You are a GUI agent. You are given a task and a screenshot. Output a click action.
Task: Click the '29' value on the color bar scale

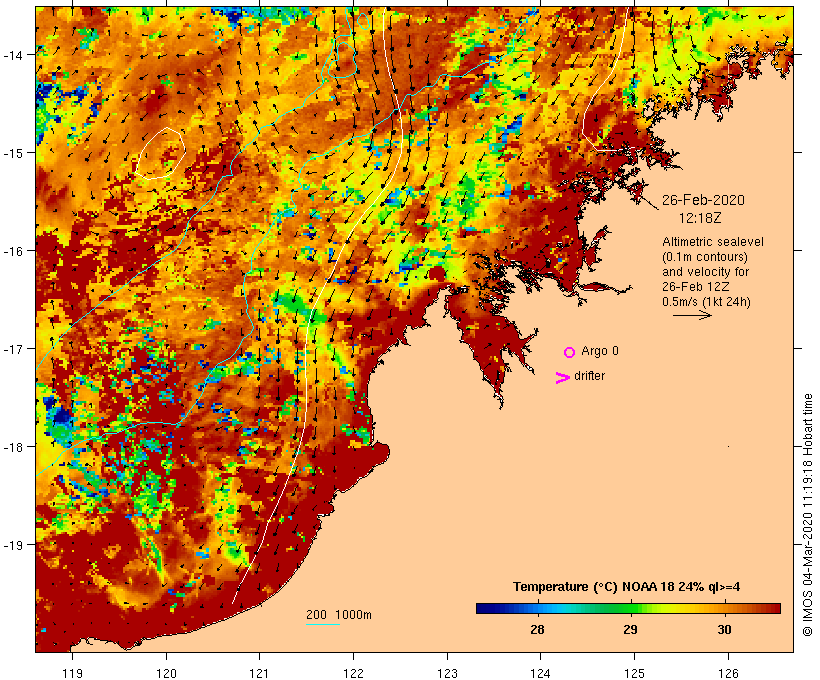[630, 629]
